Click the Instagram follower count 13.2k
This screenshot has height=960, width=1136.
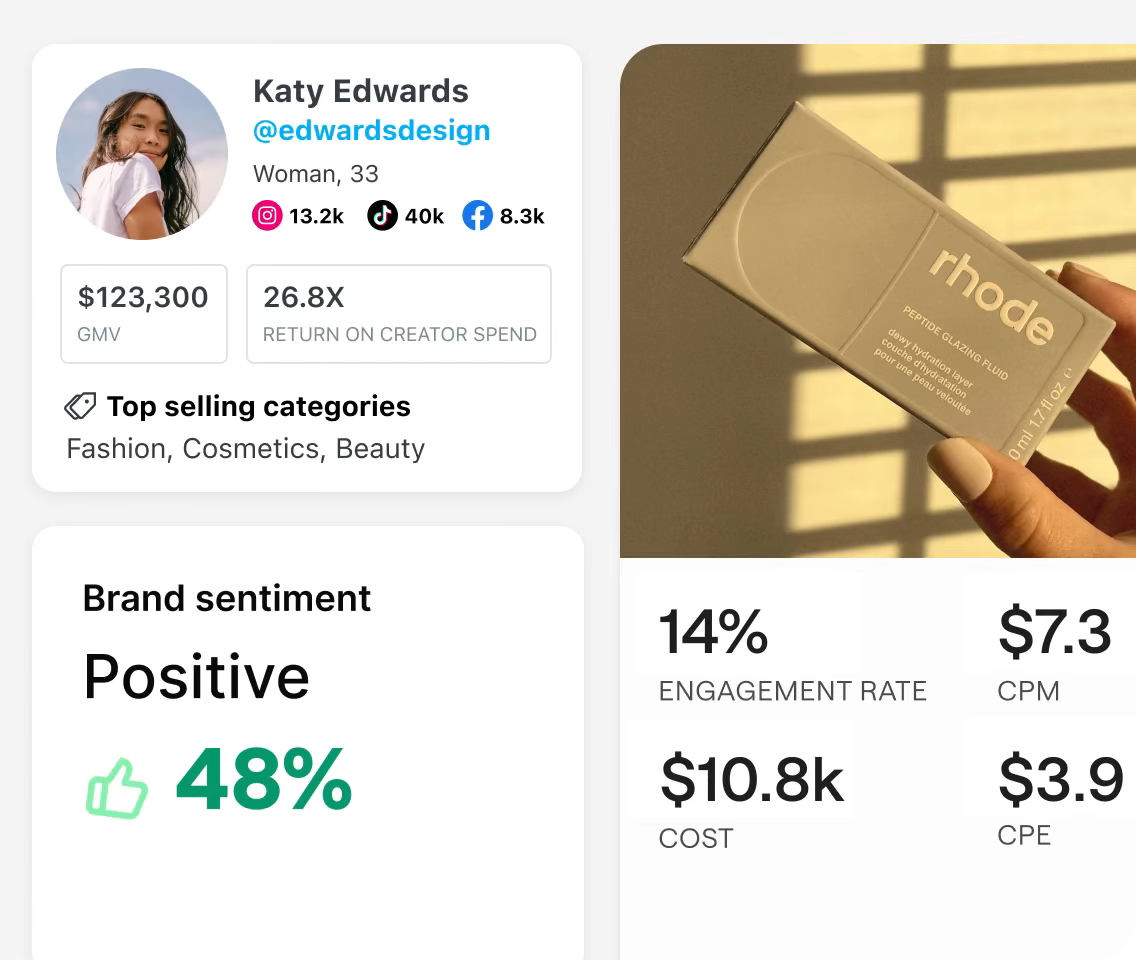pyautogui.click(x=315, y=216)
